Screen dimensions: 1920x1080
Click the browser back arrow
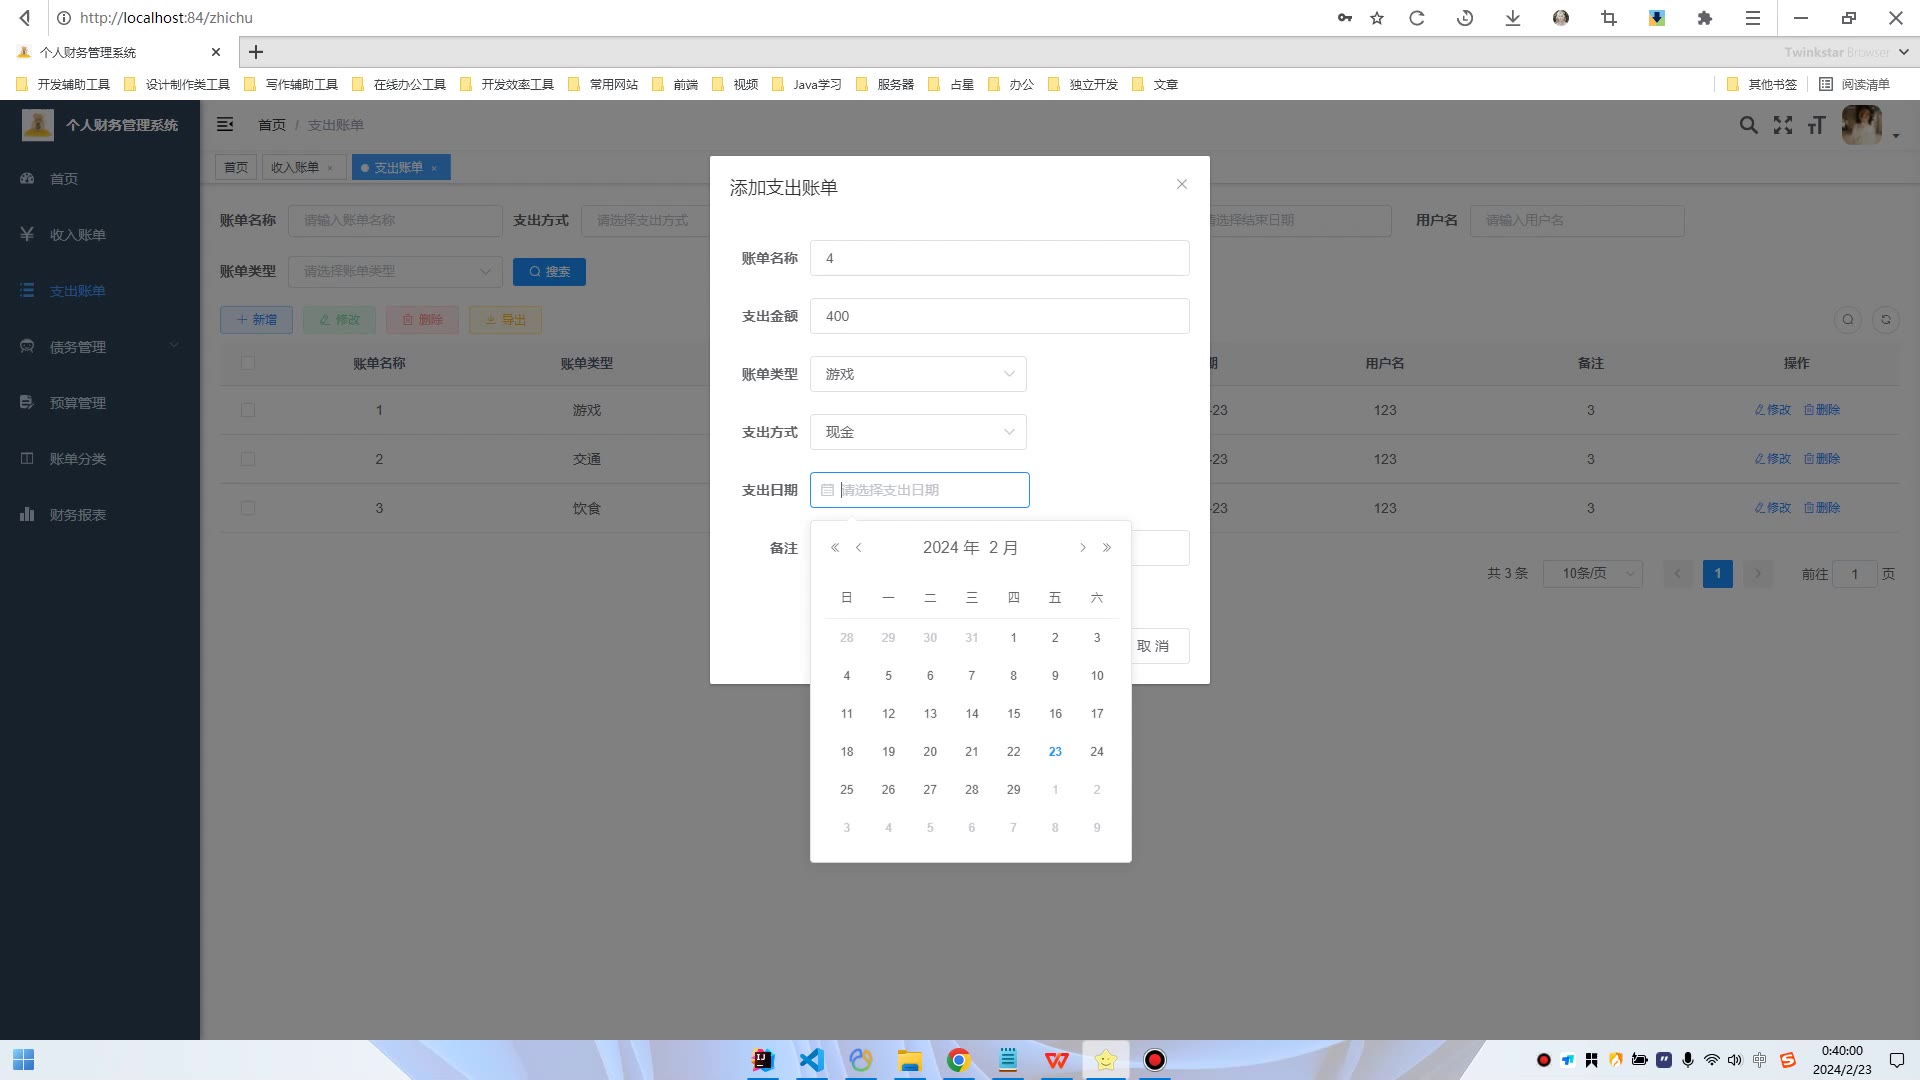click(25, 18)
